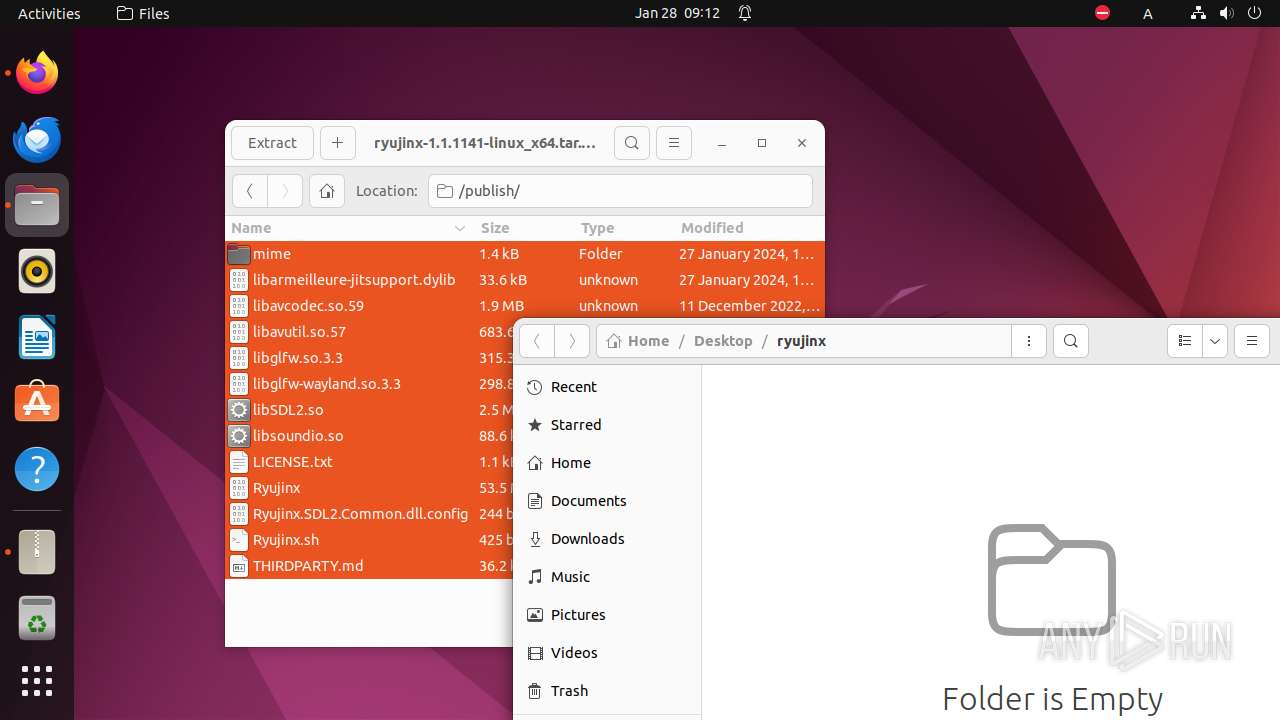Sort archive list by Name column
The image size is (1280, 720).
tap(349, 228)
